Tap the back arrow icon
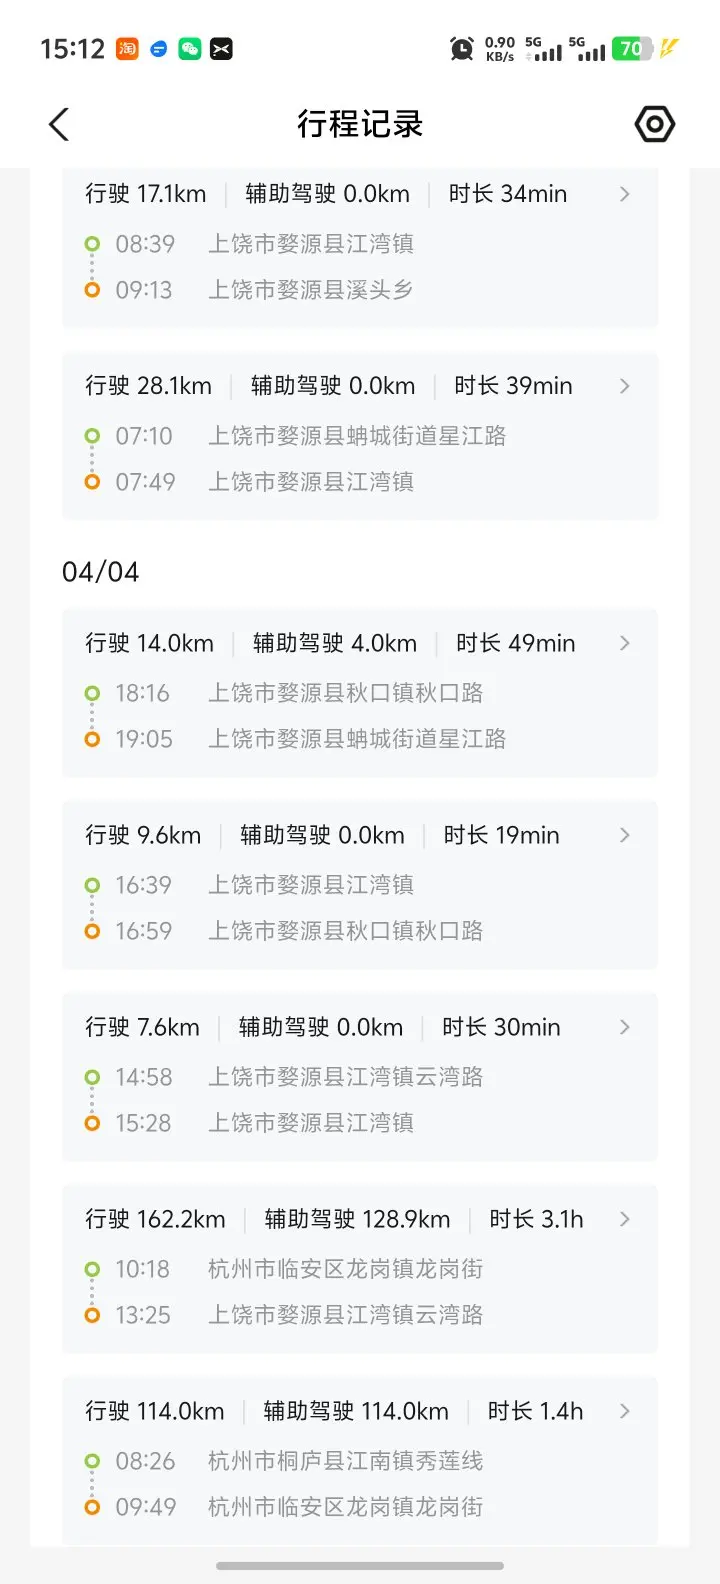Screen dimensions: 720x1584 (x=59, y=125)
